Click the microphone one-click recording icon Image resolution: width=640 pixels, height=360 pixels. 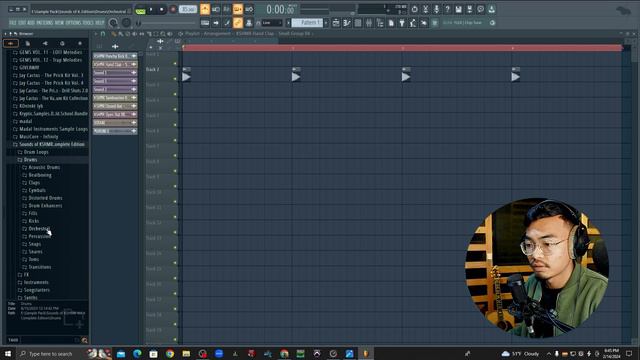coord(436,9)
